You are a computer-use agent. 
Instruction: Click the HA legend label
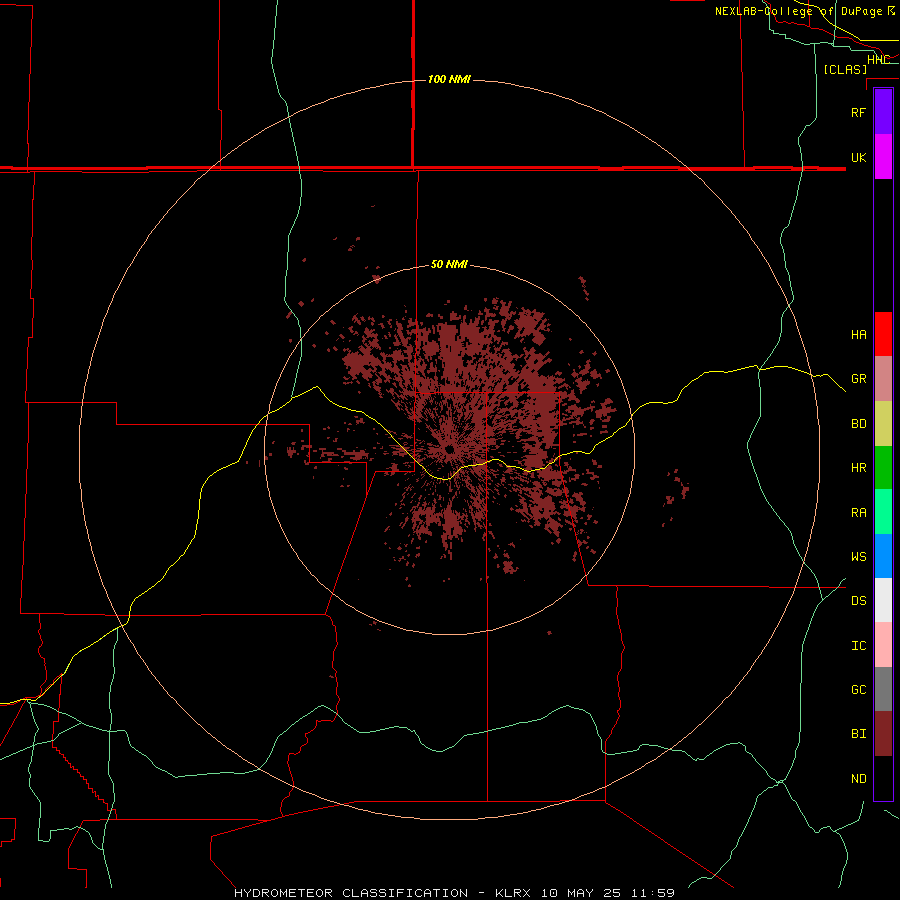[x=858, y=334]
